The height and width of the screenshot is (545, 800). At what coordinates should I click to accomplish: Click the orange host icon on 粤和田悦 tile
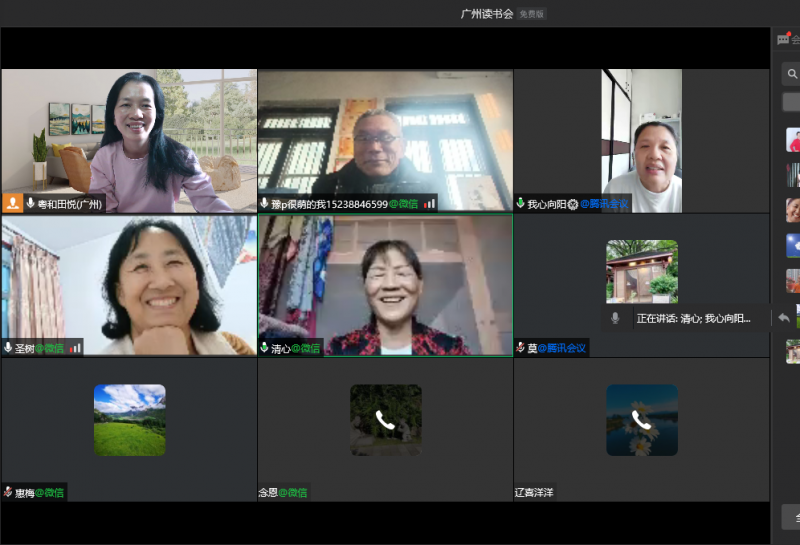pyautogui.click(x=13, y=203)
